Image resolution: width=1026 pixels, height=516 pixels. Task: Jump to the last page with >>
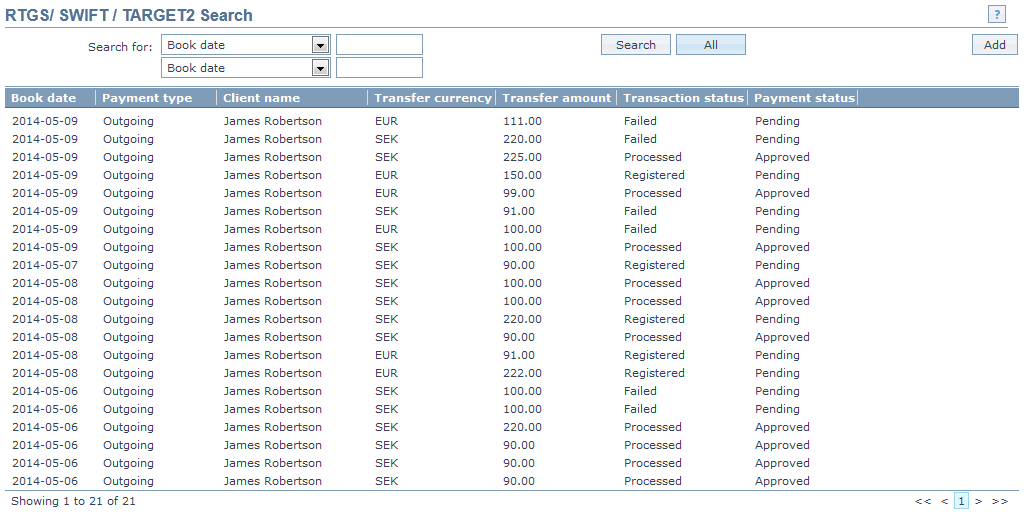click(x=999, y=502)
